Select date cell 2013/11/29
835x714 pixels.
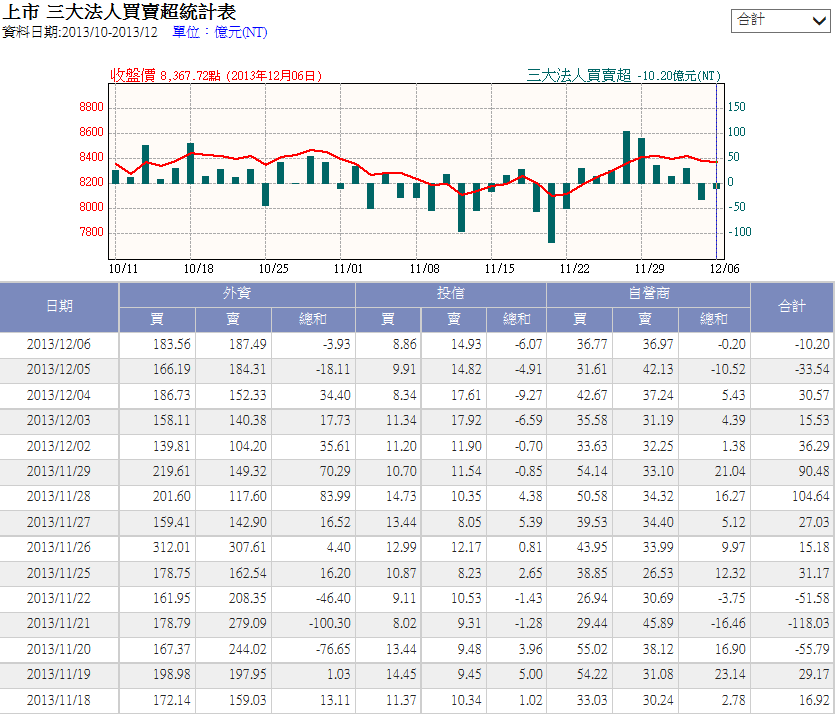point(59,471)
